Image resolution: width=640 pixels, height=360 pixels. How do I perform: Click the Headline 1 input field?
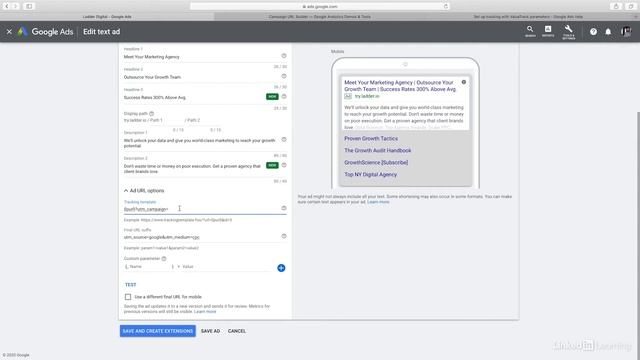[200, 57]
